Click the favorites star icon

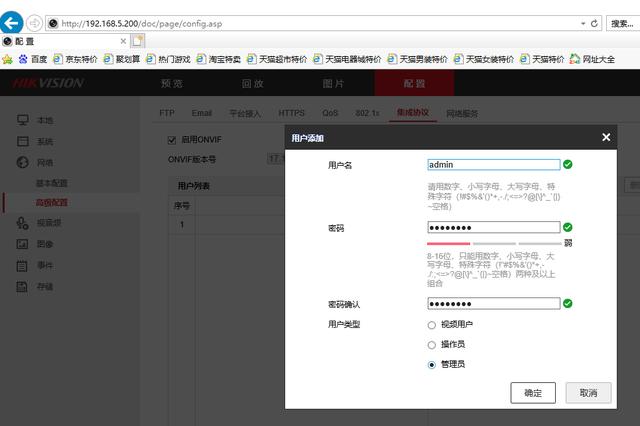tap(7, 60)
